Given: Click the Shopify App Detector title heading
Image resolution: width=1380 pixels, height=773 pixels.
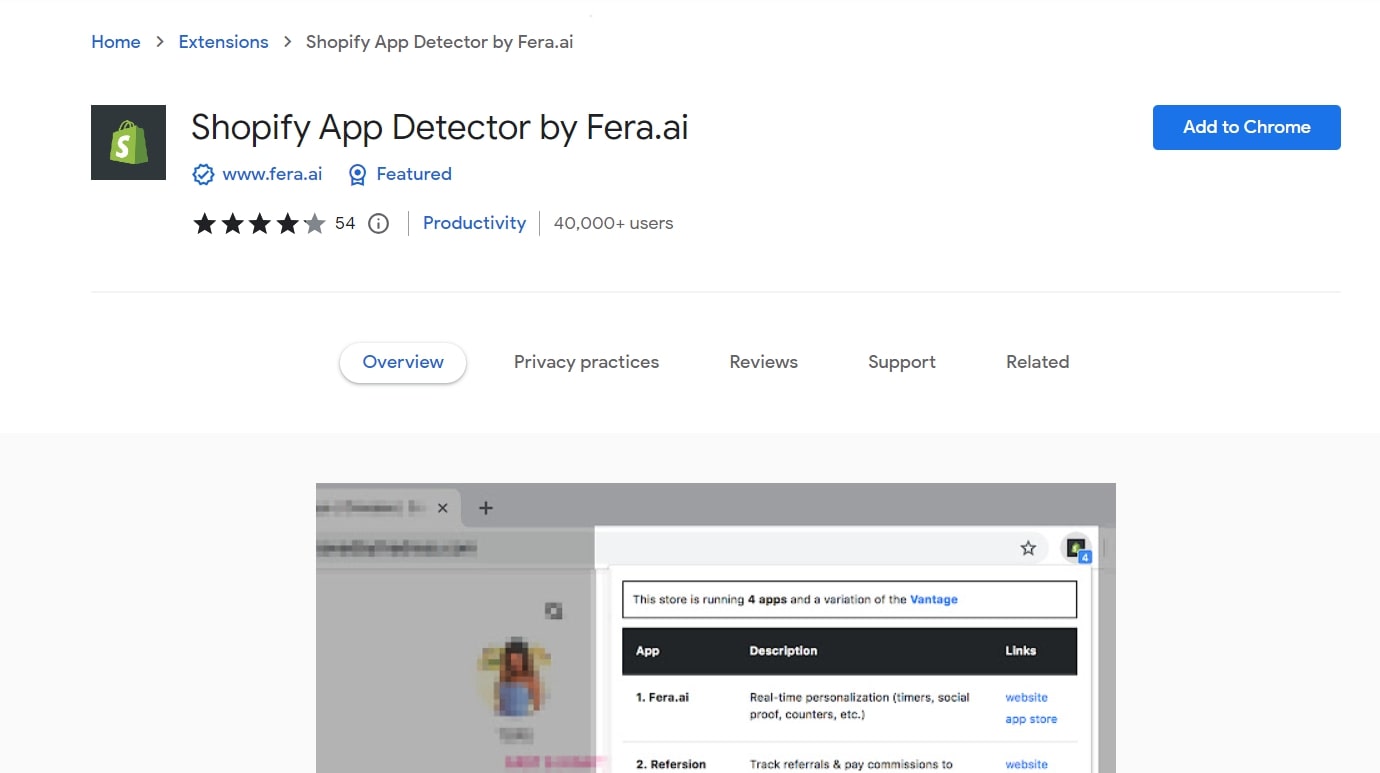Looking at the screenshot, I should [440, 127].
